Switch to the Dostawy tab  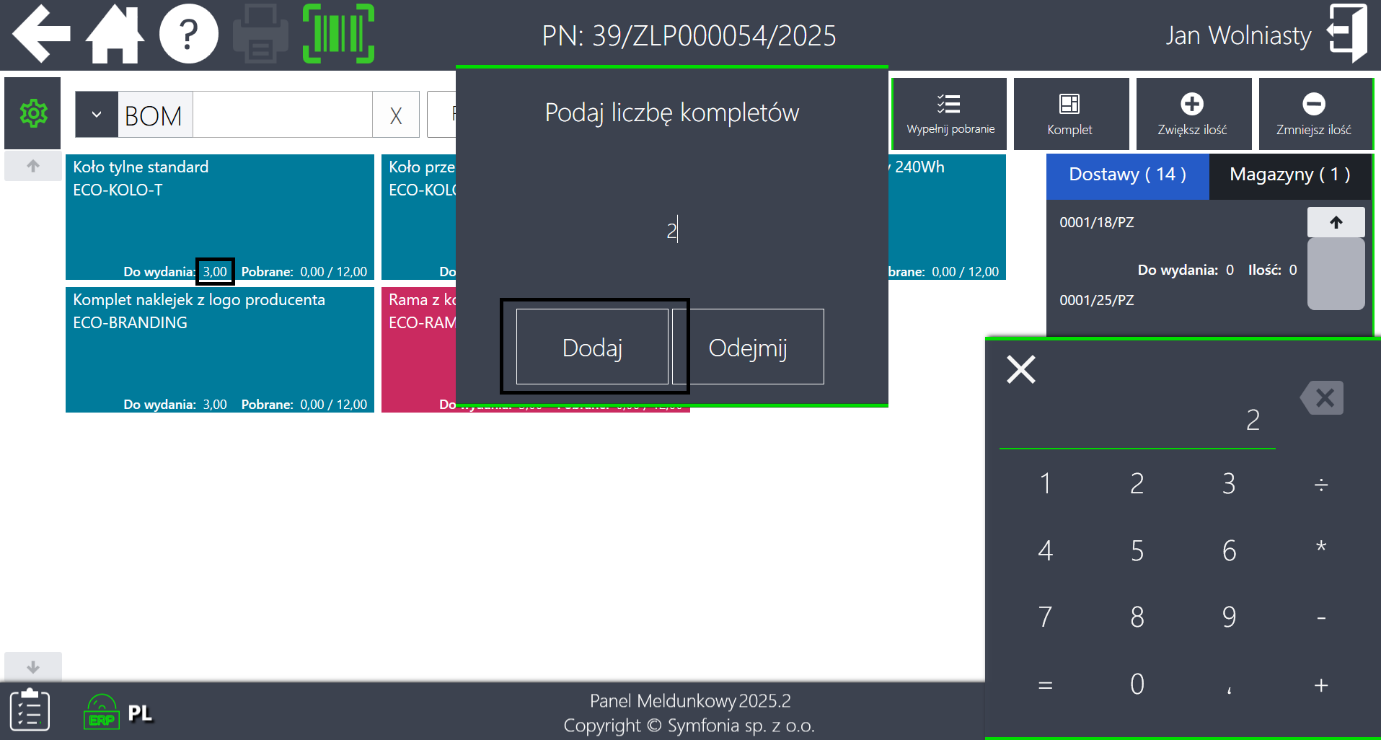point(1127,175)
